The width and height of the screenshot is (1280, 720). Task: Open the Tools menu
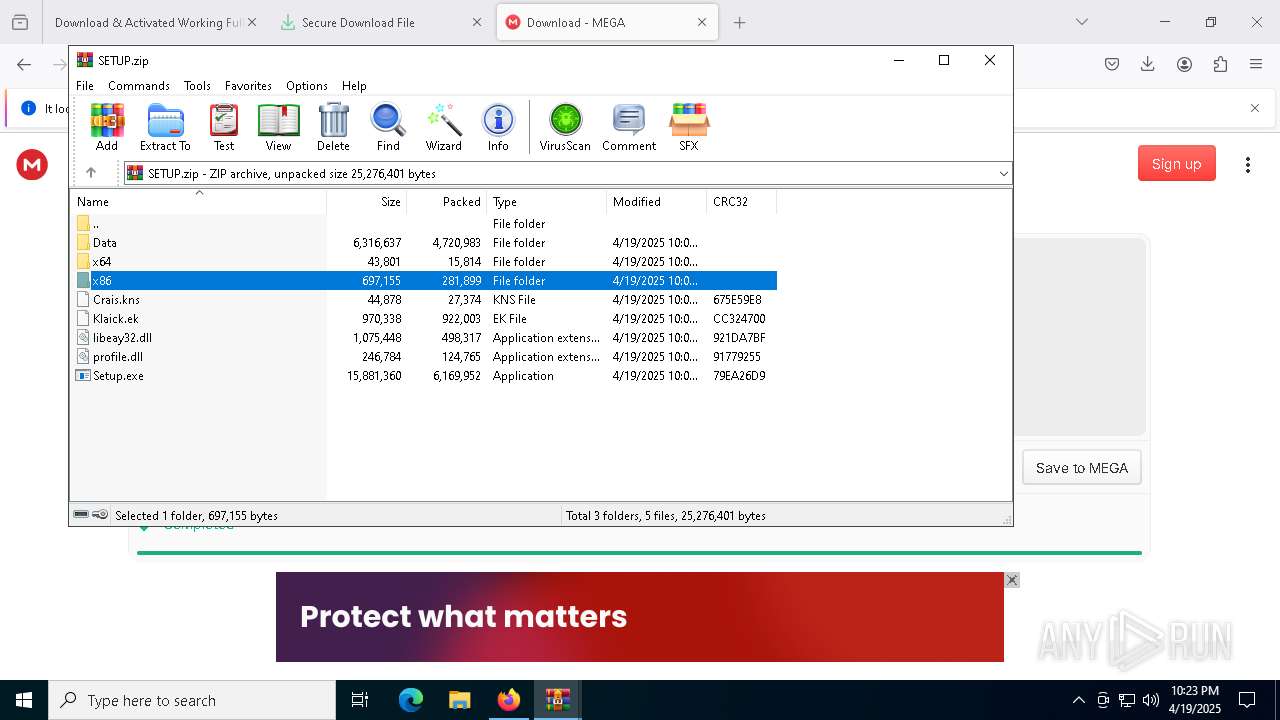click(197, 86)
